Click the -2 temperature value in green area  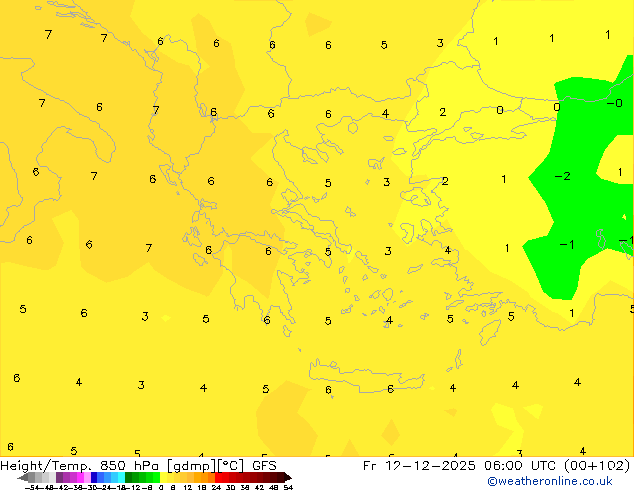(x=562, y=176)
